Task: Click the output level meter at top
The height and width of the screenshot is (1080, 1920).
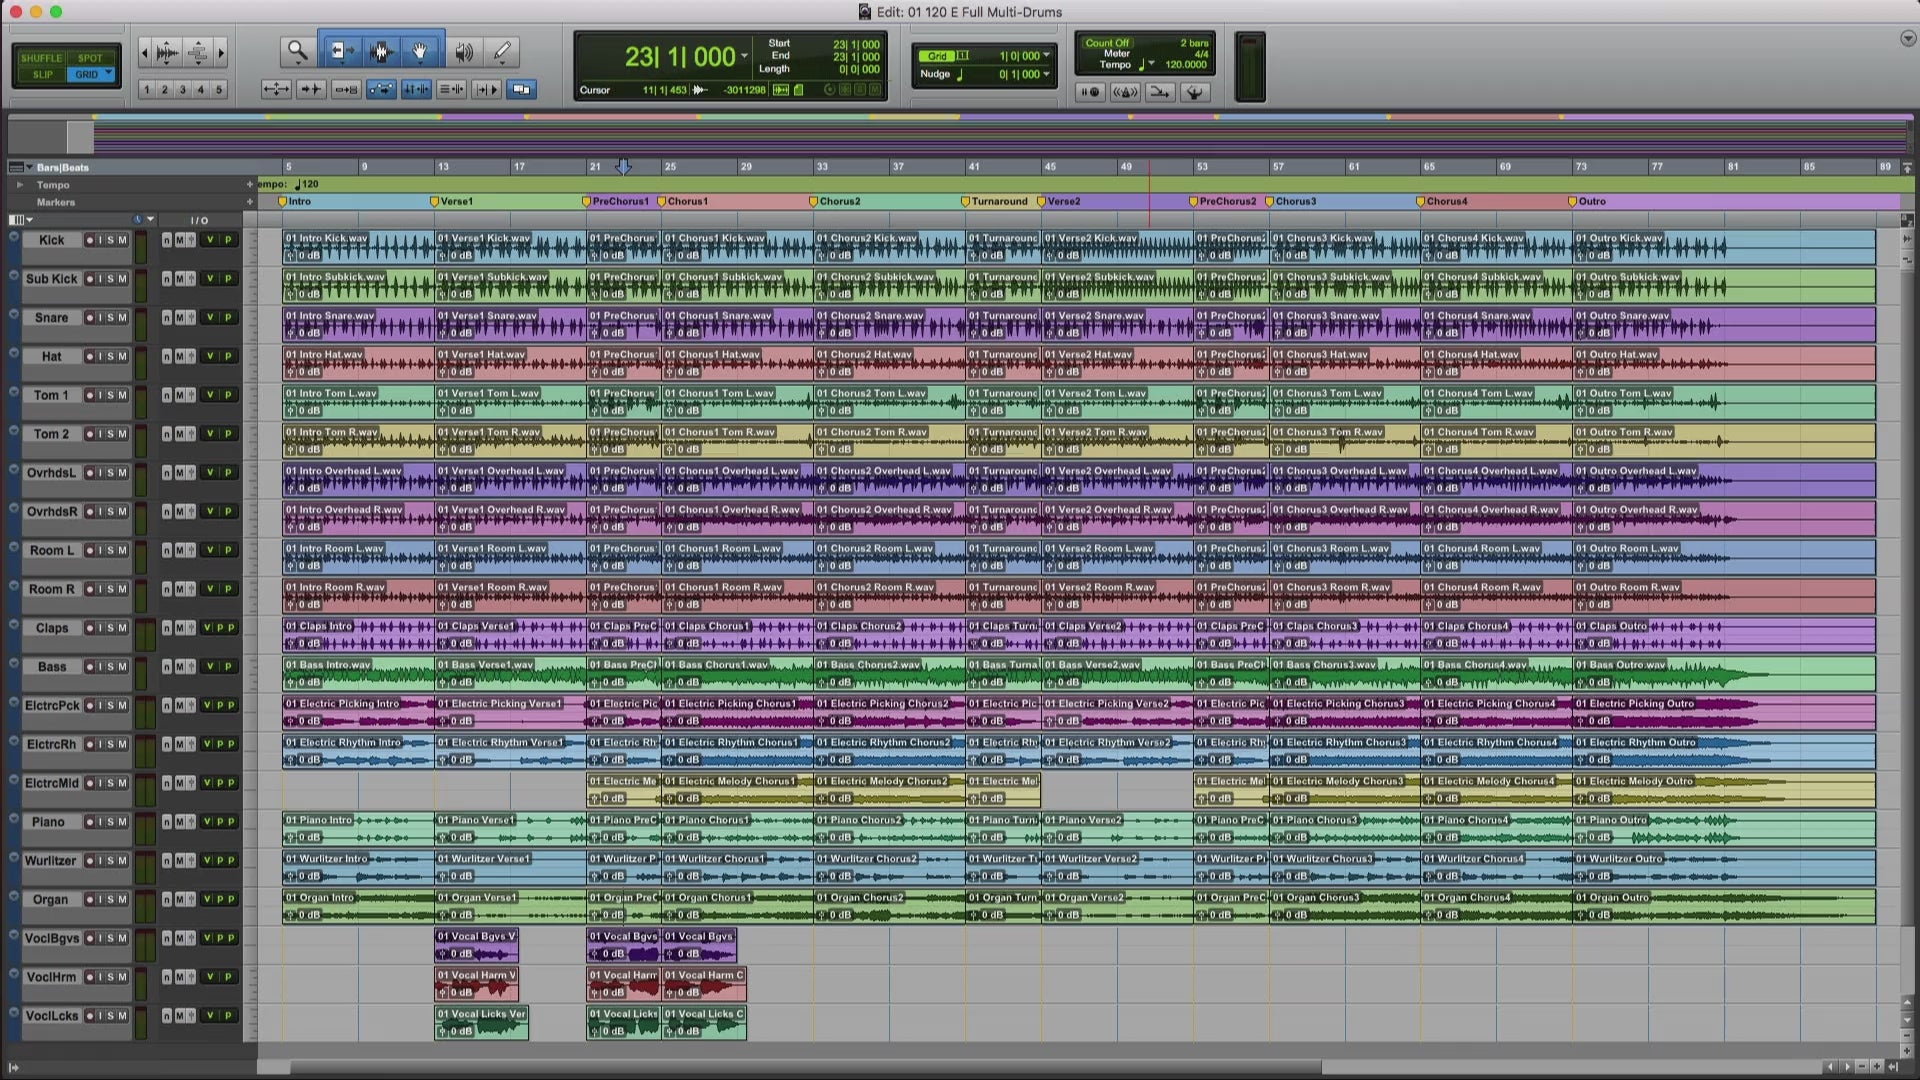Action: tap(1250, 67)
